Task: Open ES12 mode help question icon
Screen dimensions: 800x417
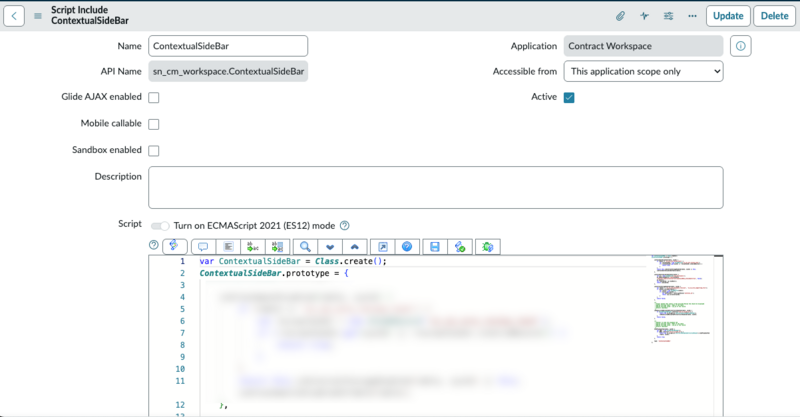Action: pos(345,225)
